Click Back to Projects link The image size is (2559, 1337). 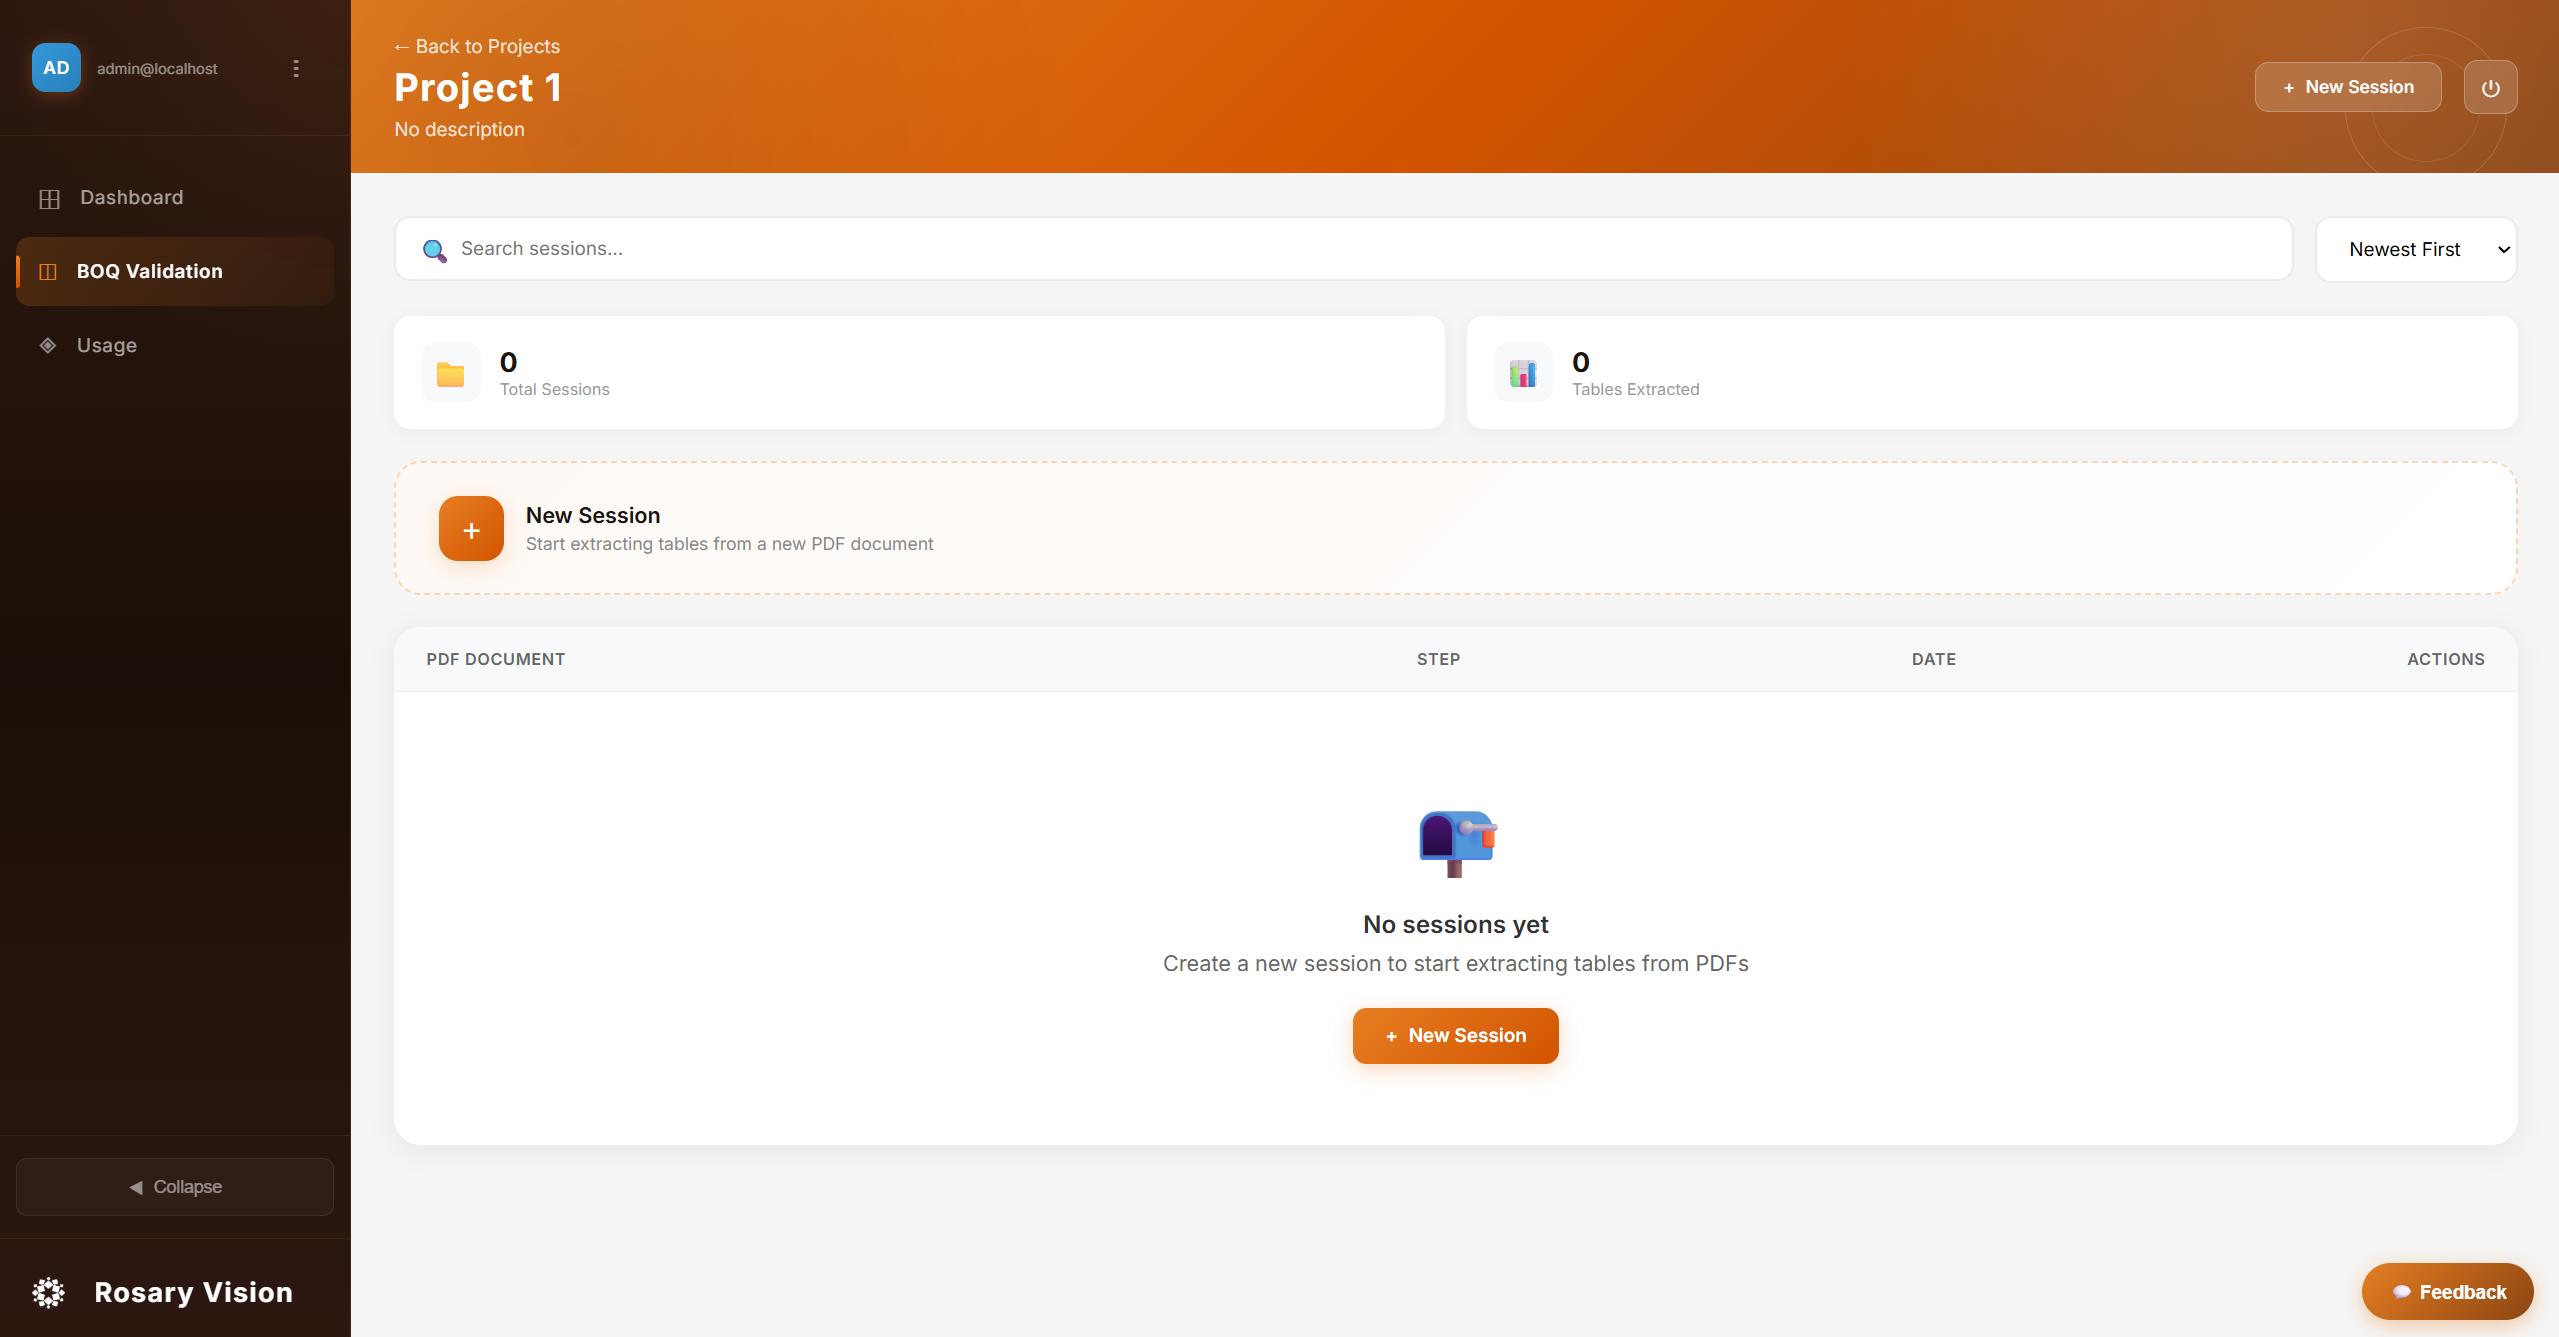pyautogui.click(x=477, y=47)
